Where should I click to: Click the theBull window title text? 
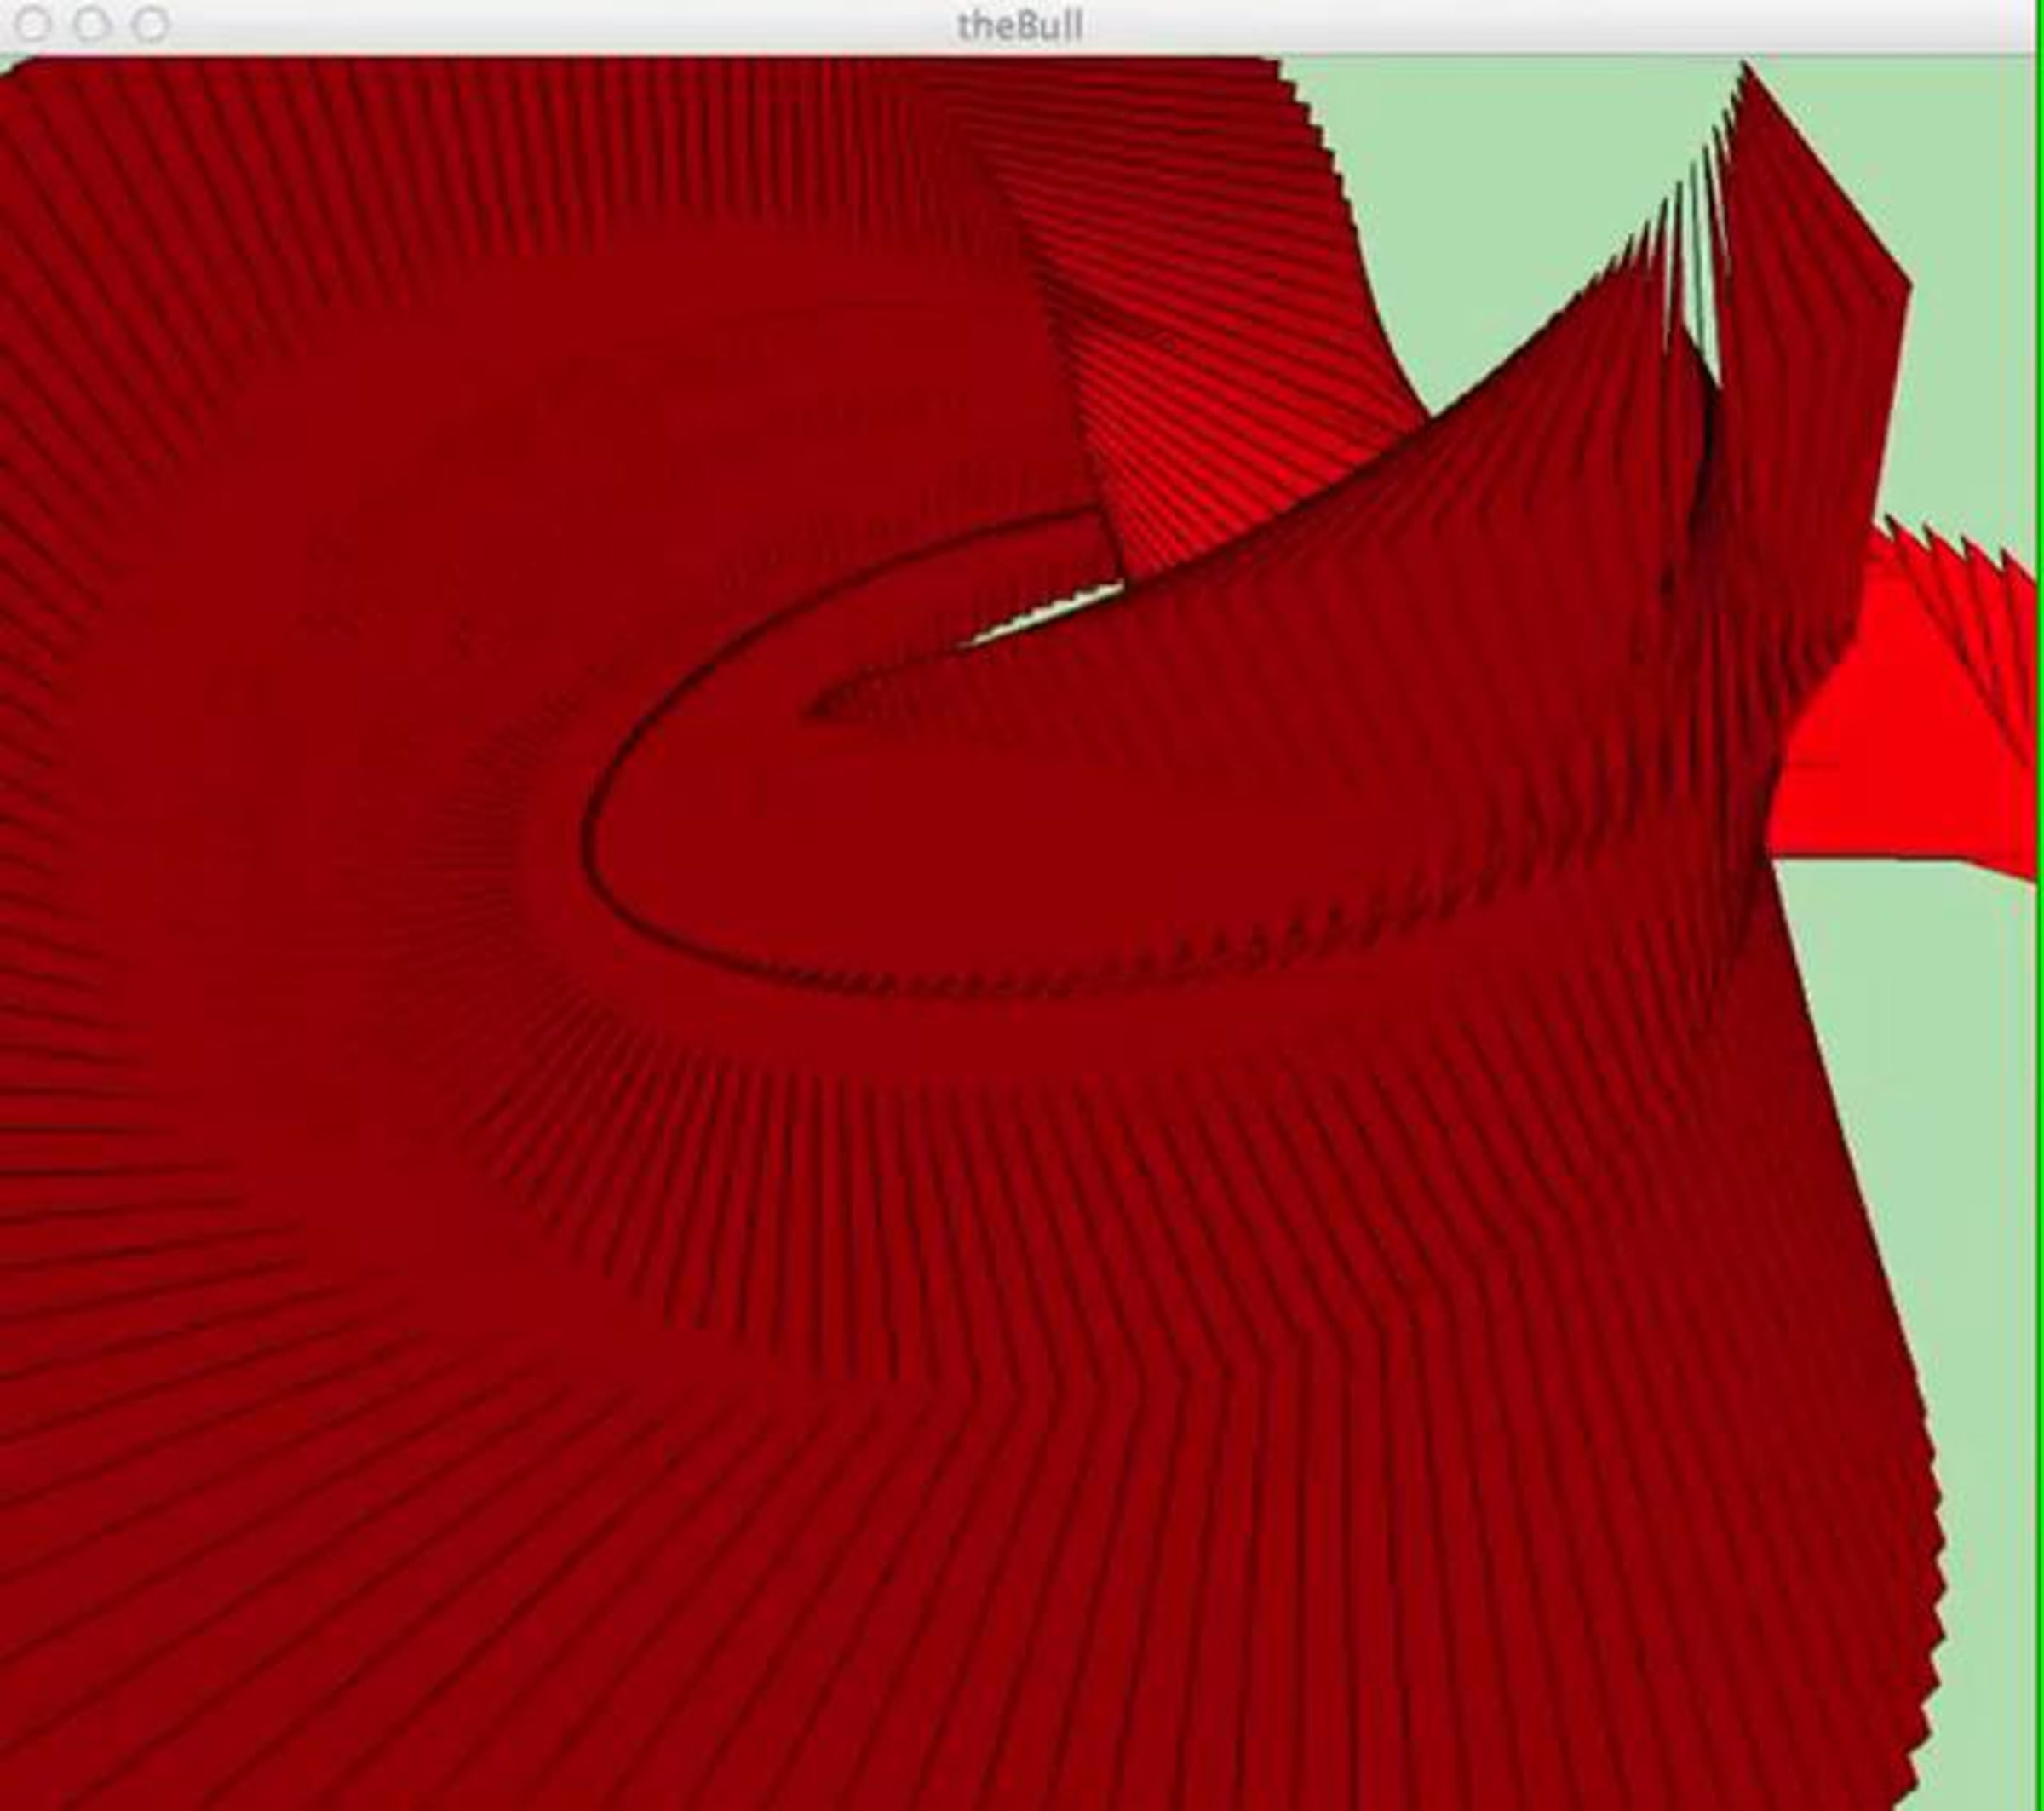pos(1020,25)
